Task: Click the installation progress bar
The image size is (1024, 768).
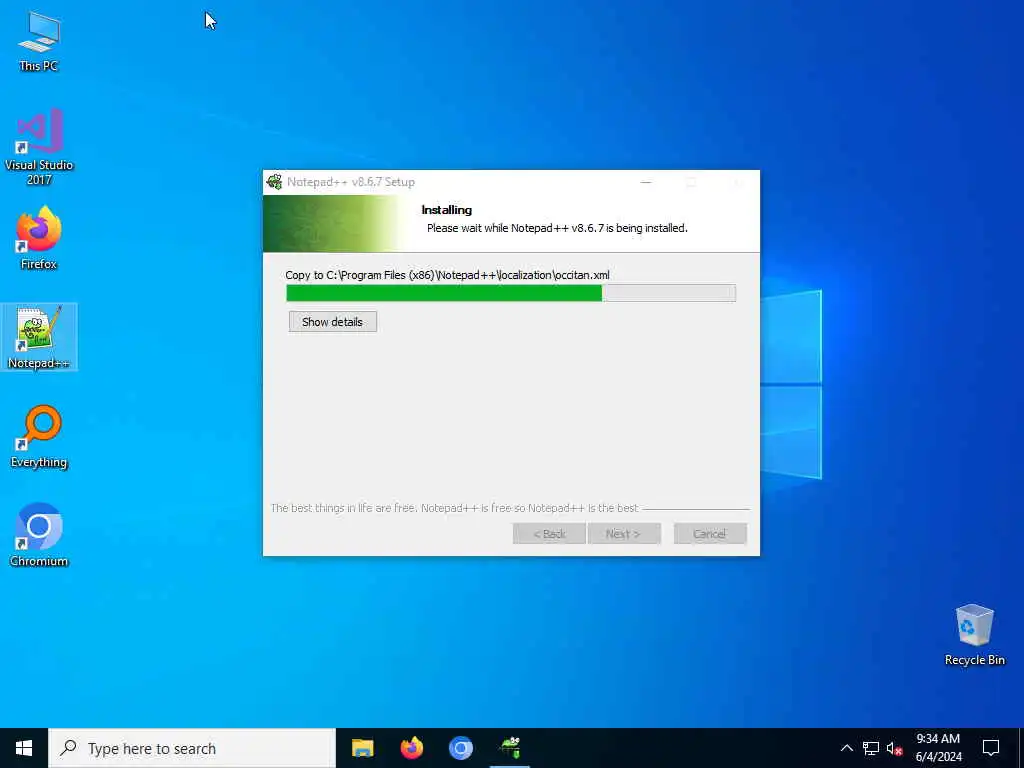Action: 511,293
